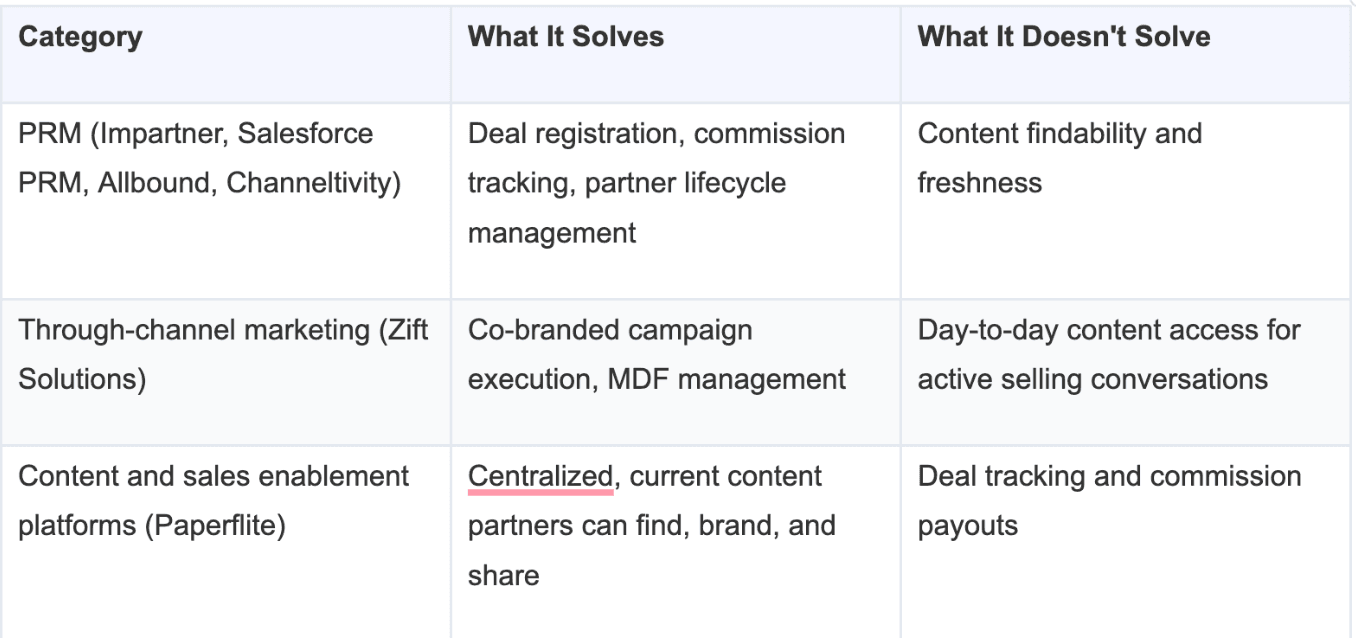The image size is (1356, 638).
Task: Click the word share in last row
Action: 503,576
